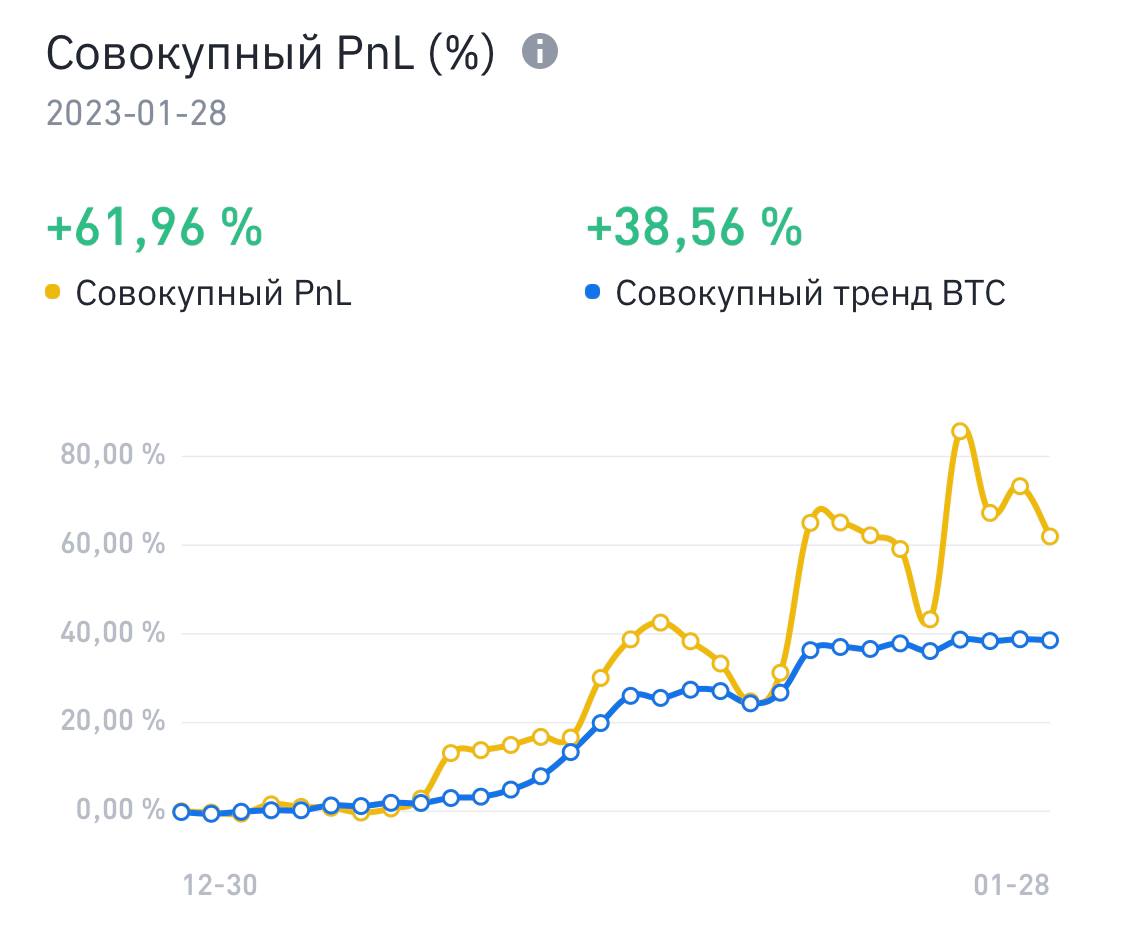Click the 2023-01-28 date label

click(x=136, y=113)
